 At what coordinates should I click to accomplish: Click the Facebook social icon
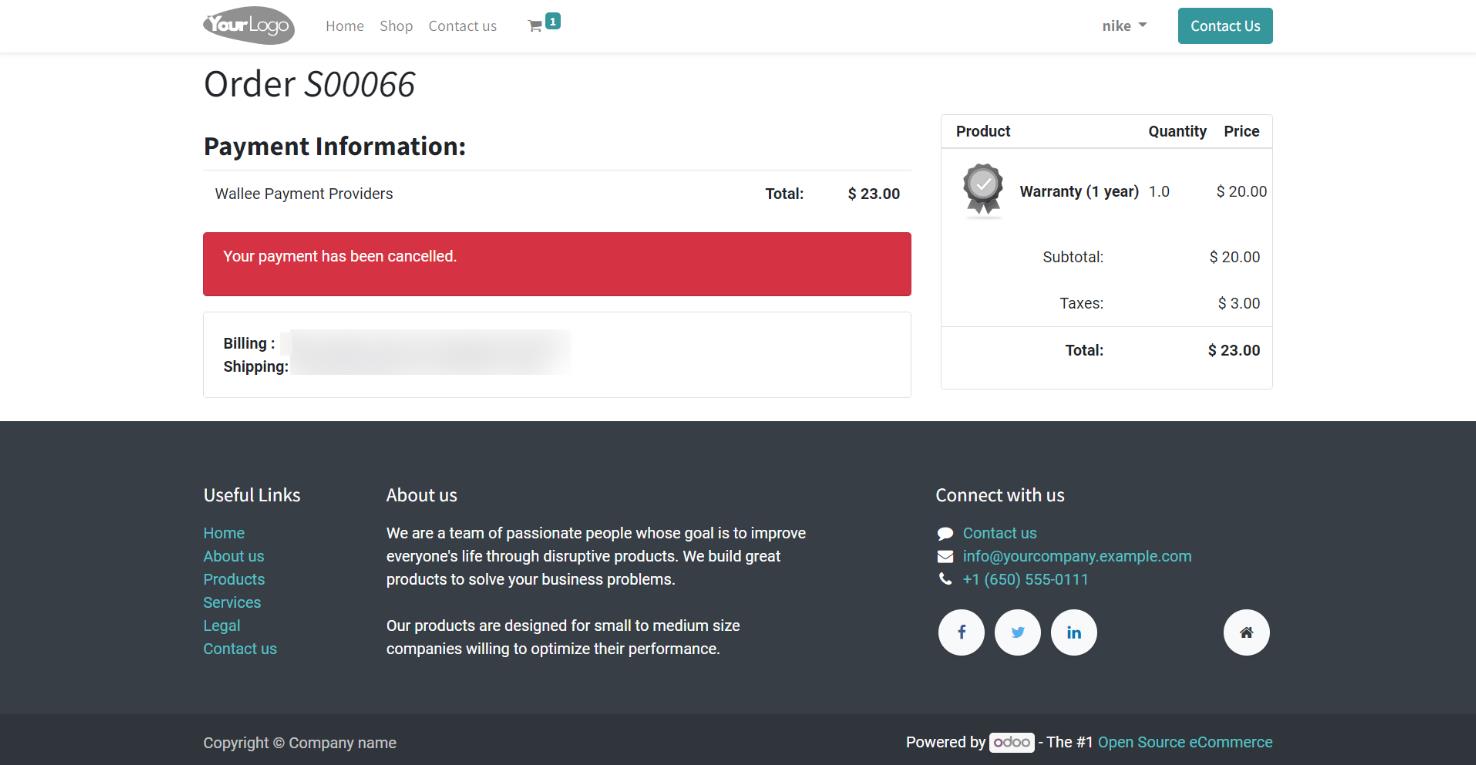(961, 632)
